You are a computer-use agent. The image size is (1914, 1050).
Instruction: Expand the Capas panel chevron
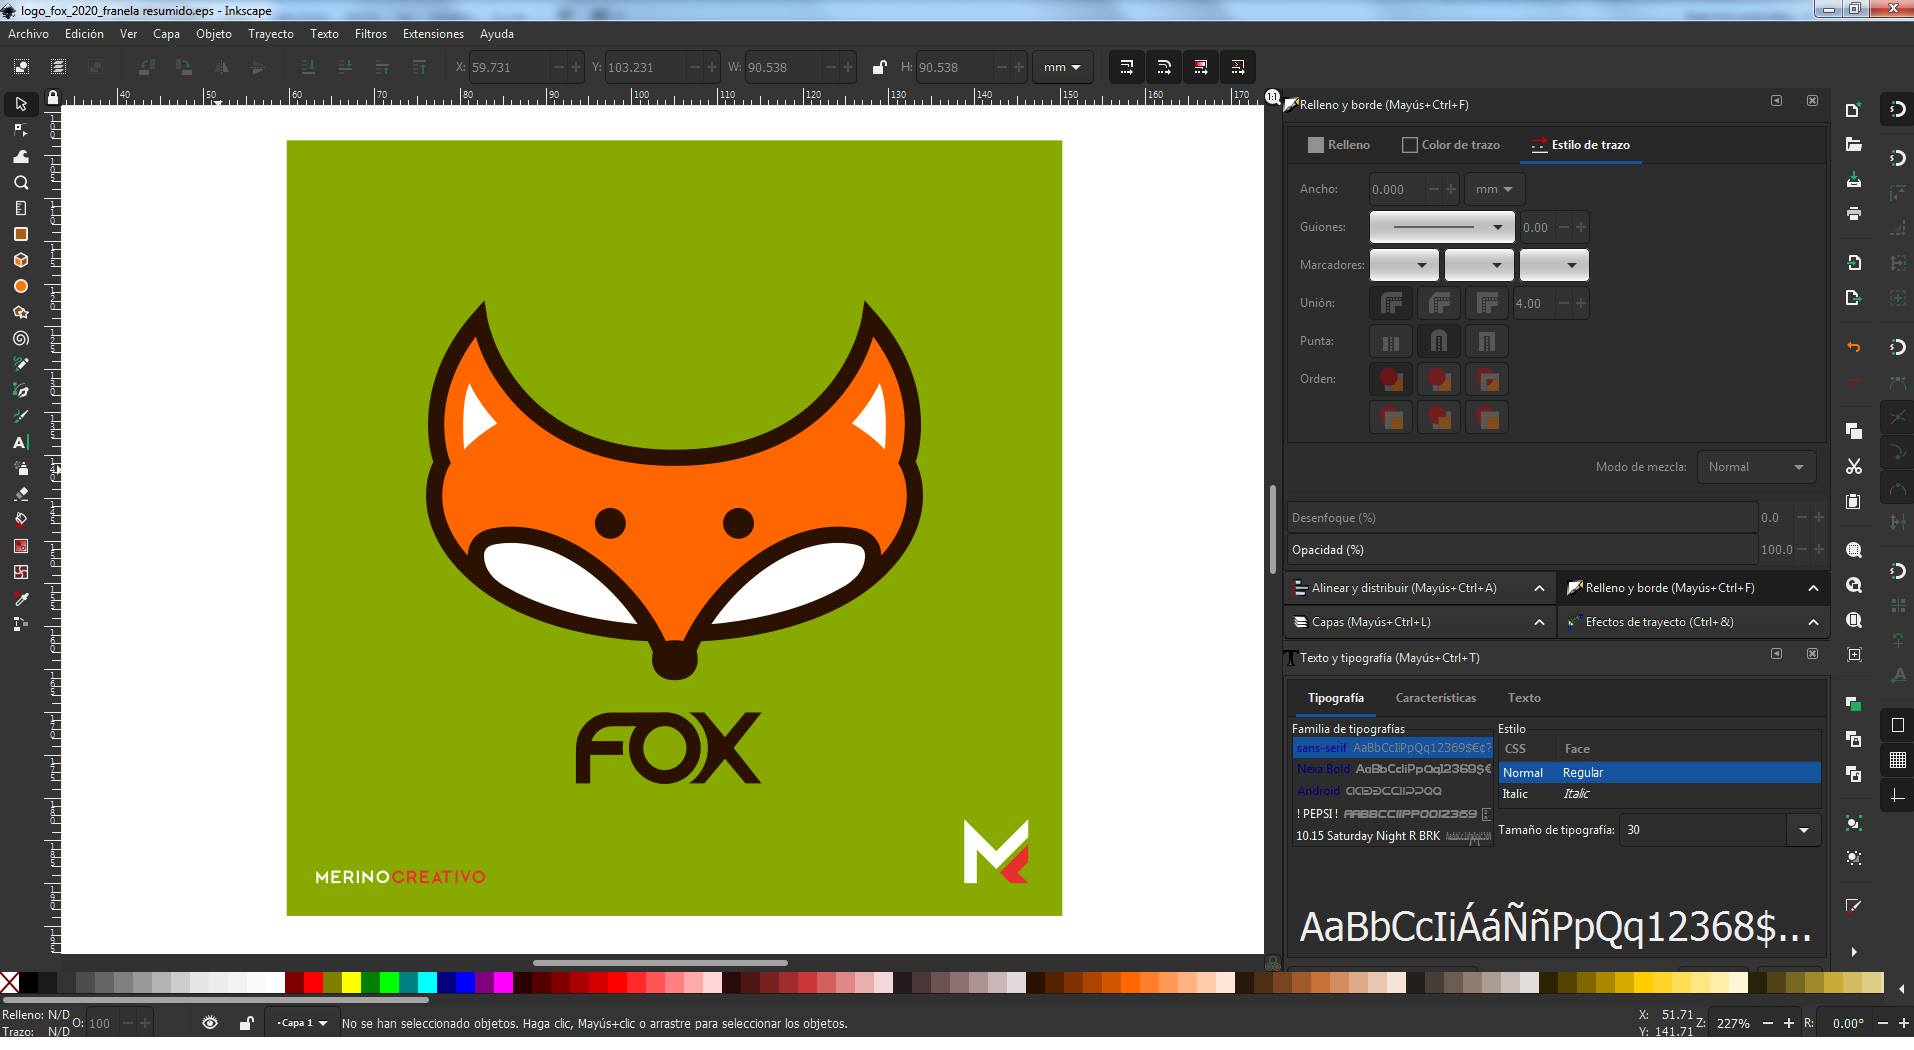1539,622
